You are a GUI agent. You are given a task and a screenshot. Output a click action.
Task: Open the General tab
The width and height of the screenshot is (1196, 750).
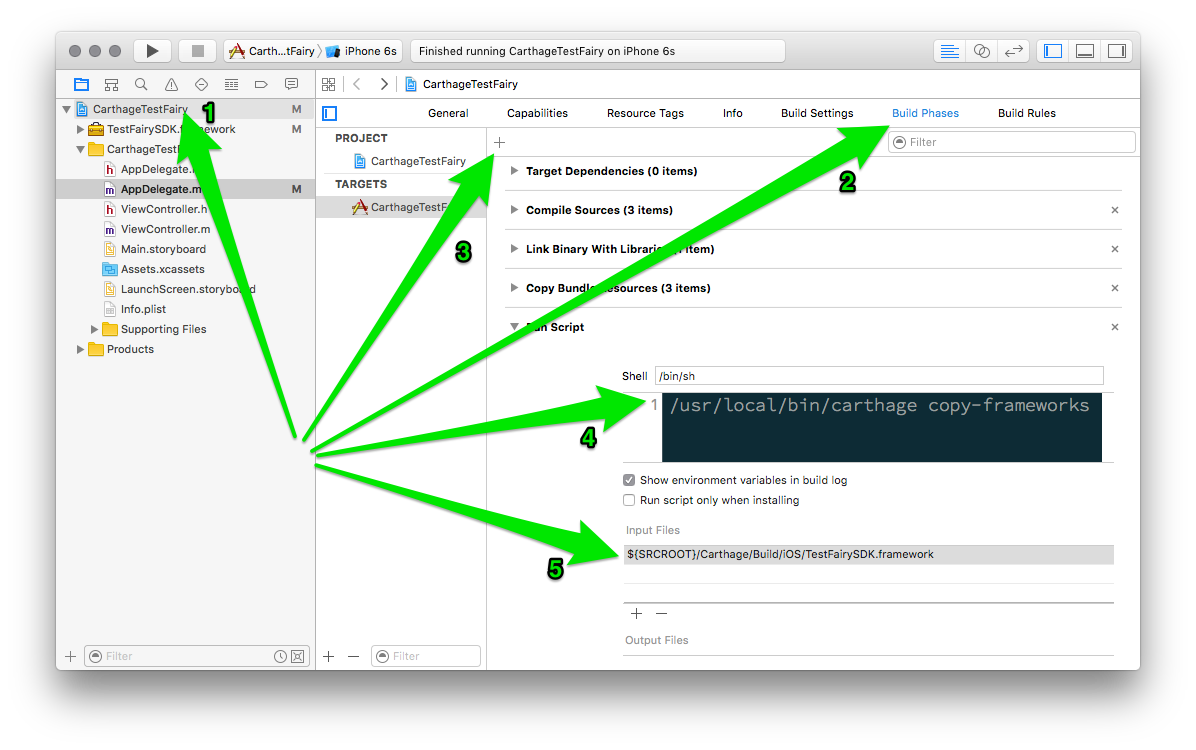(x=448, y=113)
